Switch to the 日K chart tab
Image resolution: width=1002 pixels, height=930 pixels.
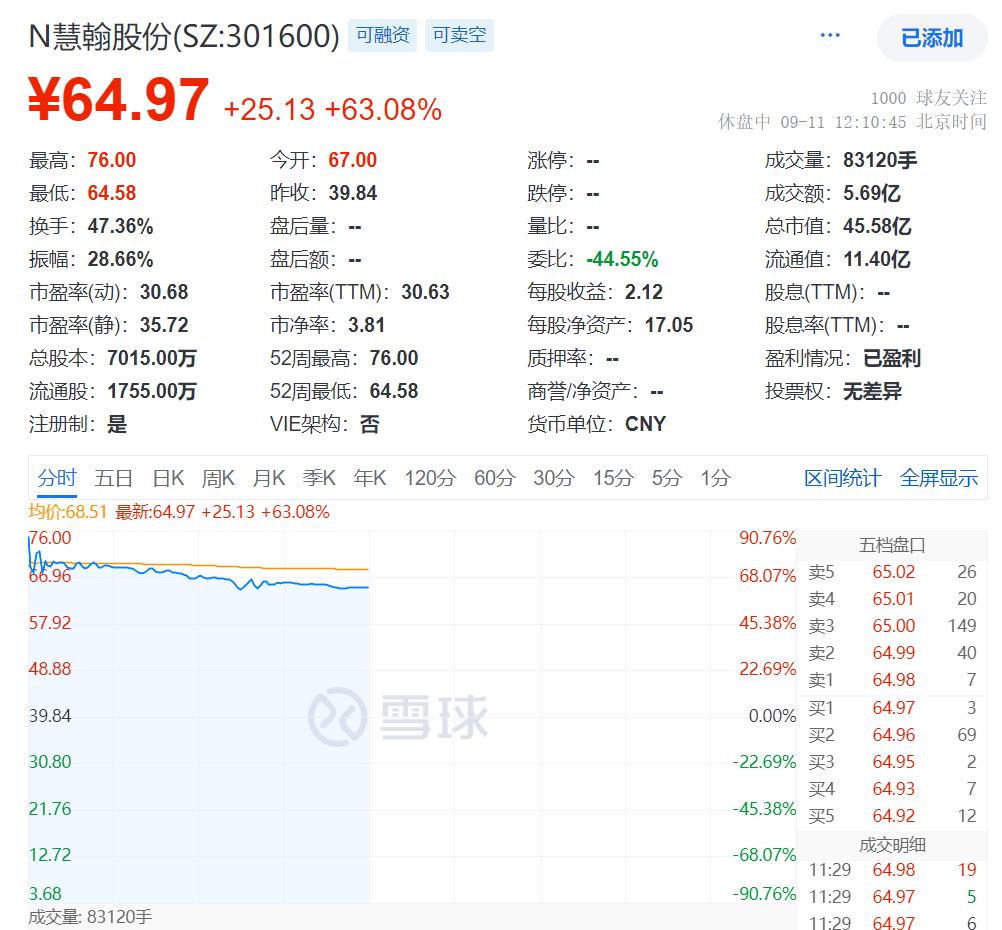pos(167,478)
